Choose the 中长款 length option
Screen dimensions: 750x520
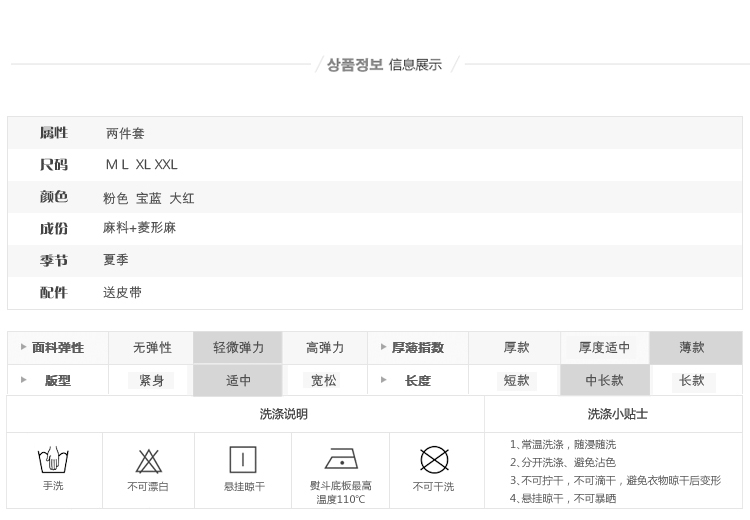pyautogui.click(x=604, y=381)
